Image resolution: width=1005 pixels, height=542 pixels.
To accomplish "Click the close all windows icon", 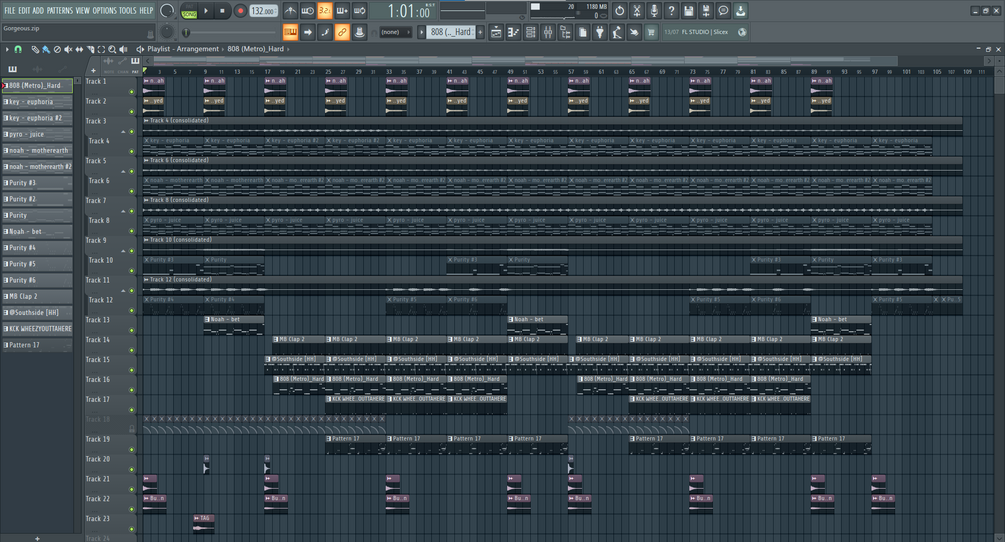I will (634, 32).
